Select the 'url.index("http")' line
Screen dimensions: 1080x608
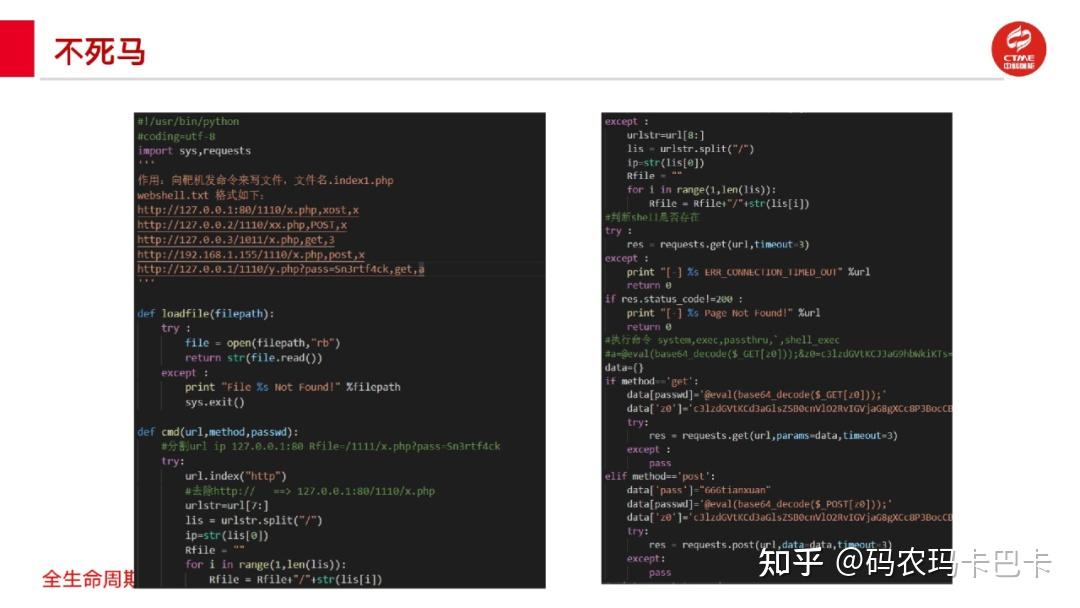tap(236, 476)
